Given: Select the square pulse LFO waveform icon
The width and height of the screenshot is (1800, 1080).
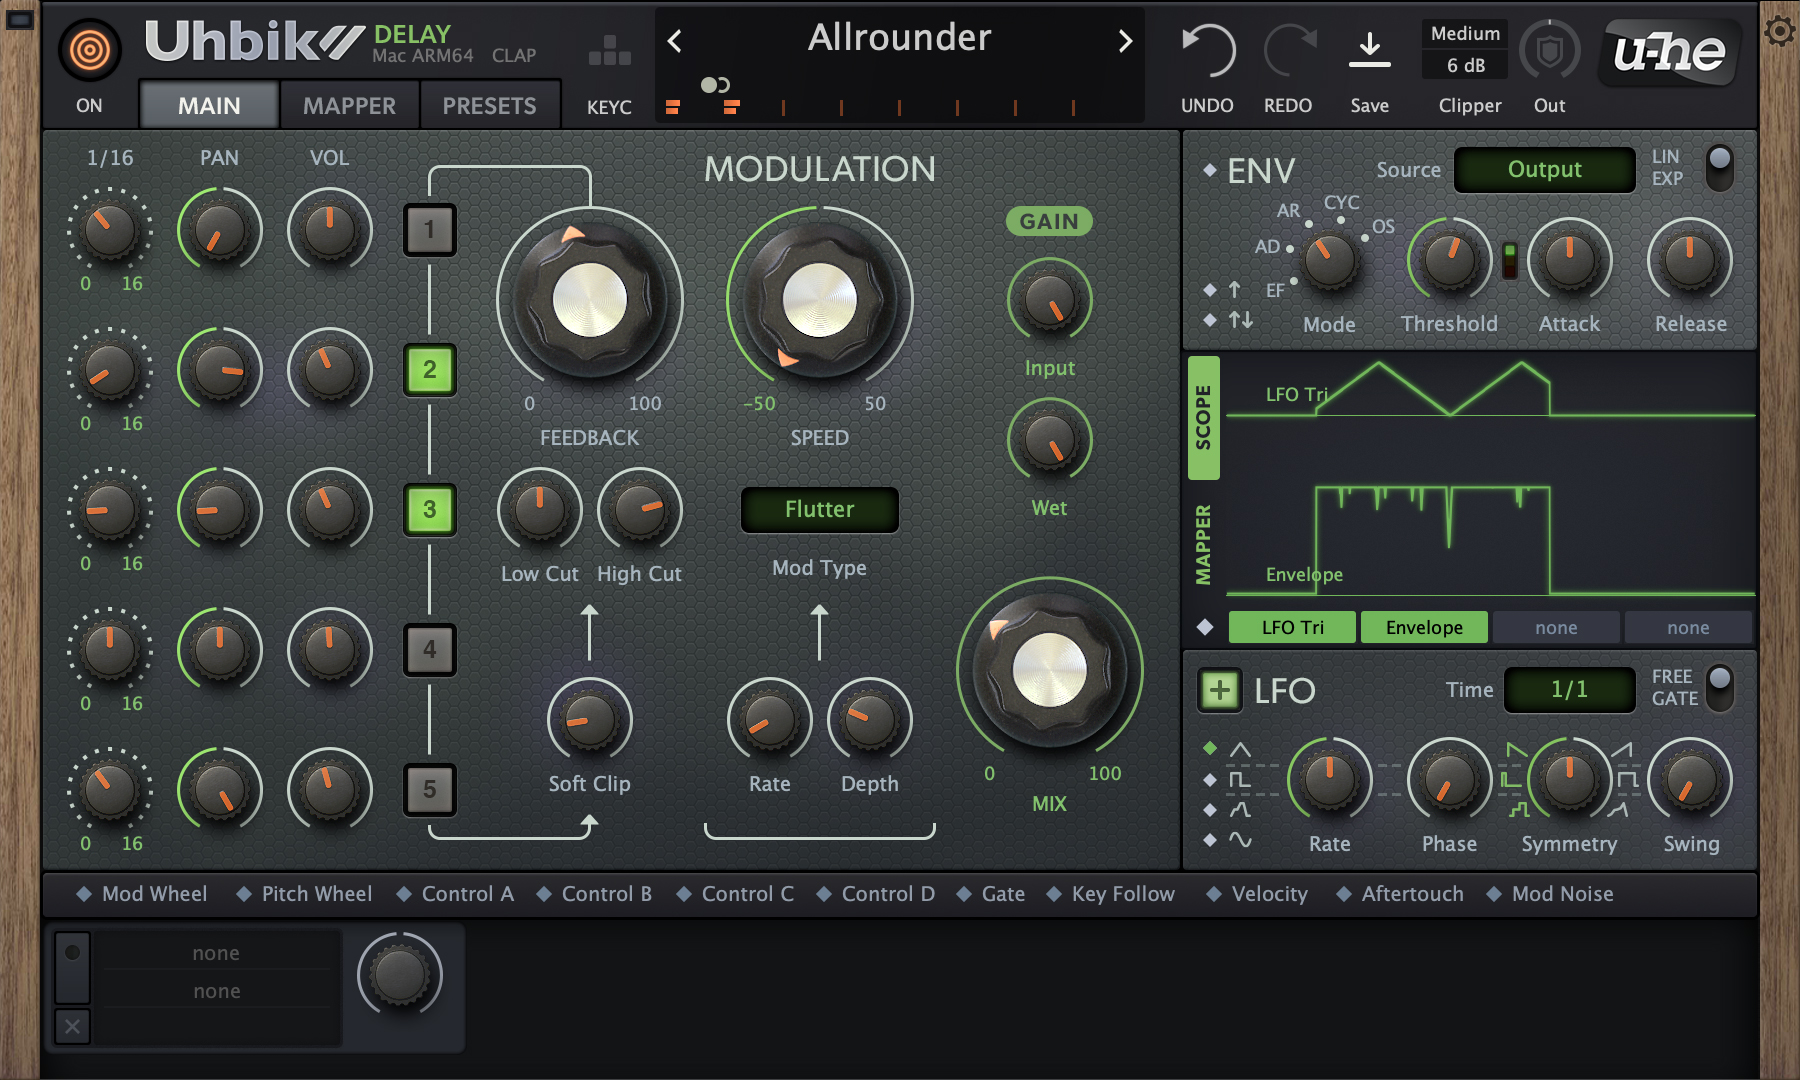Looking at the screenshot, I should point(1240,778).
